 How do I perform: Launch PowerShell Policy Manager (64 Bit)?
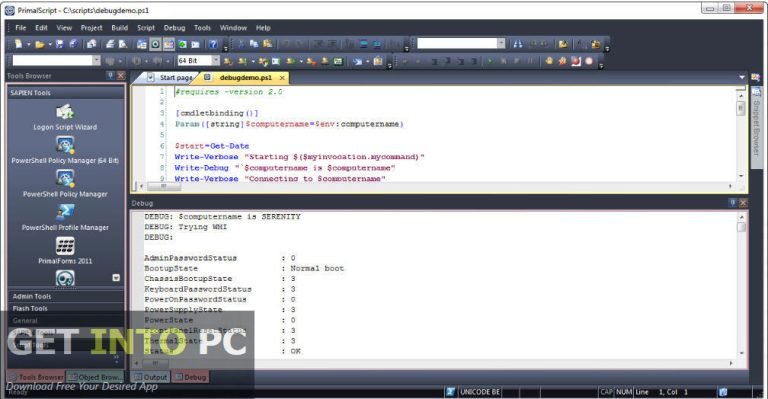[x=65, y=151]
